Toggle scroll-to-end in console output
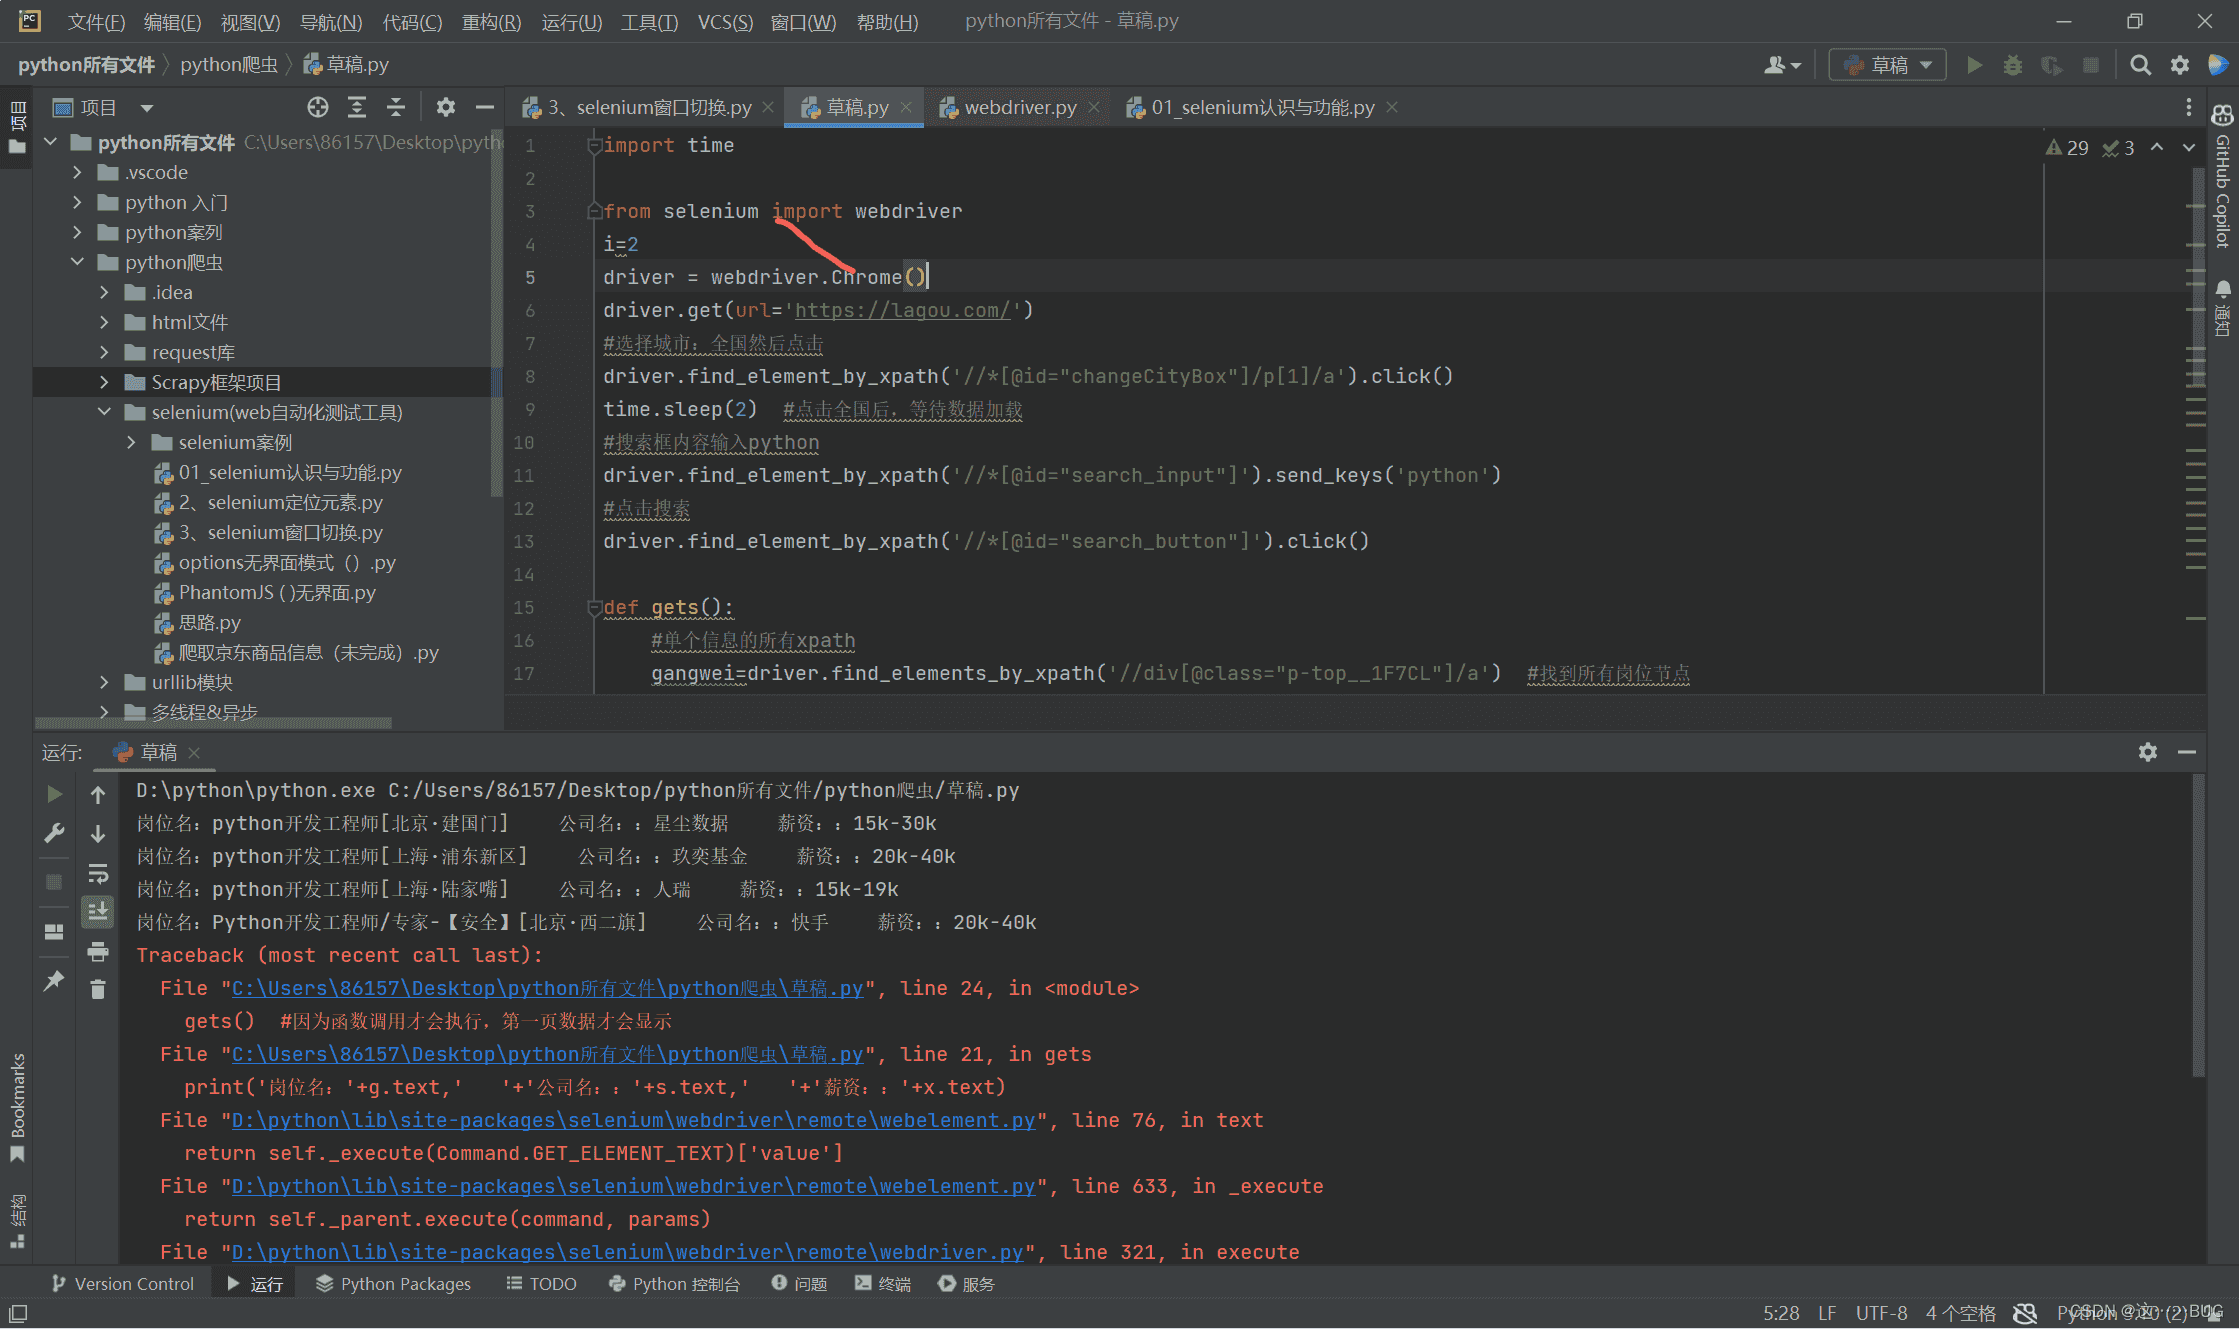This screenshot has height=1329, width=2239. pyautogui.click(x=97, y=912)
